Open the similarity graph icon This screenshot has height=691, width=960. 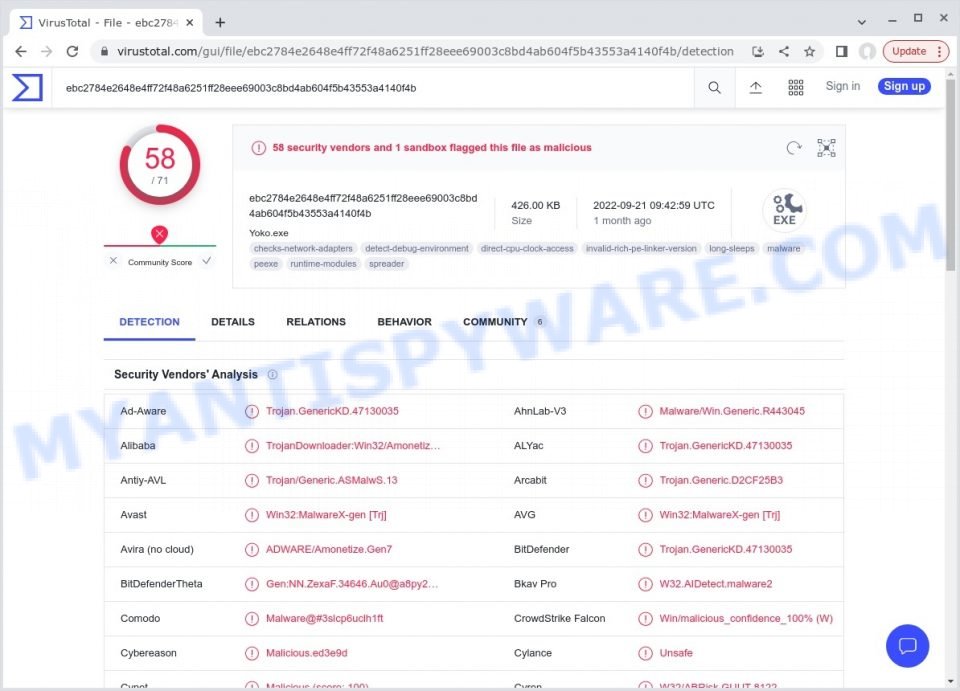(x=826, y=148)
